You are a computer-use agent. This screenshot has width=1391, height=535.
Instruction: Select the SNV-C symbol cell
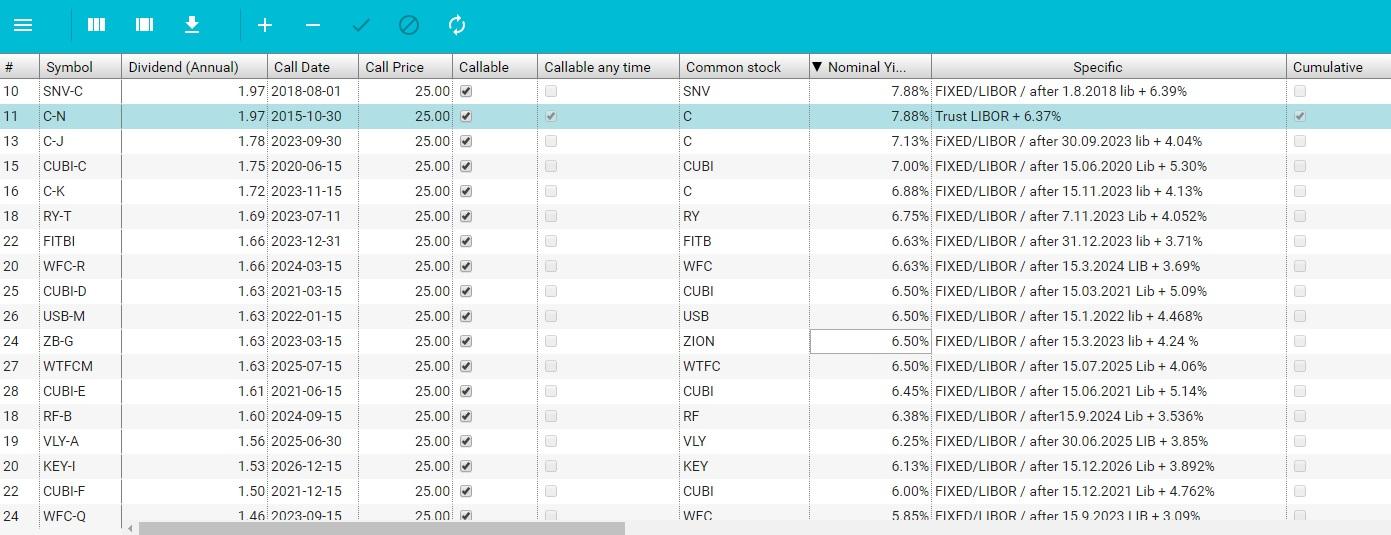coord(81,91)
